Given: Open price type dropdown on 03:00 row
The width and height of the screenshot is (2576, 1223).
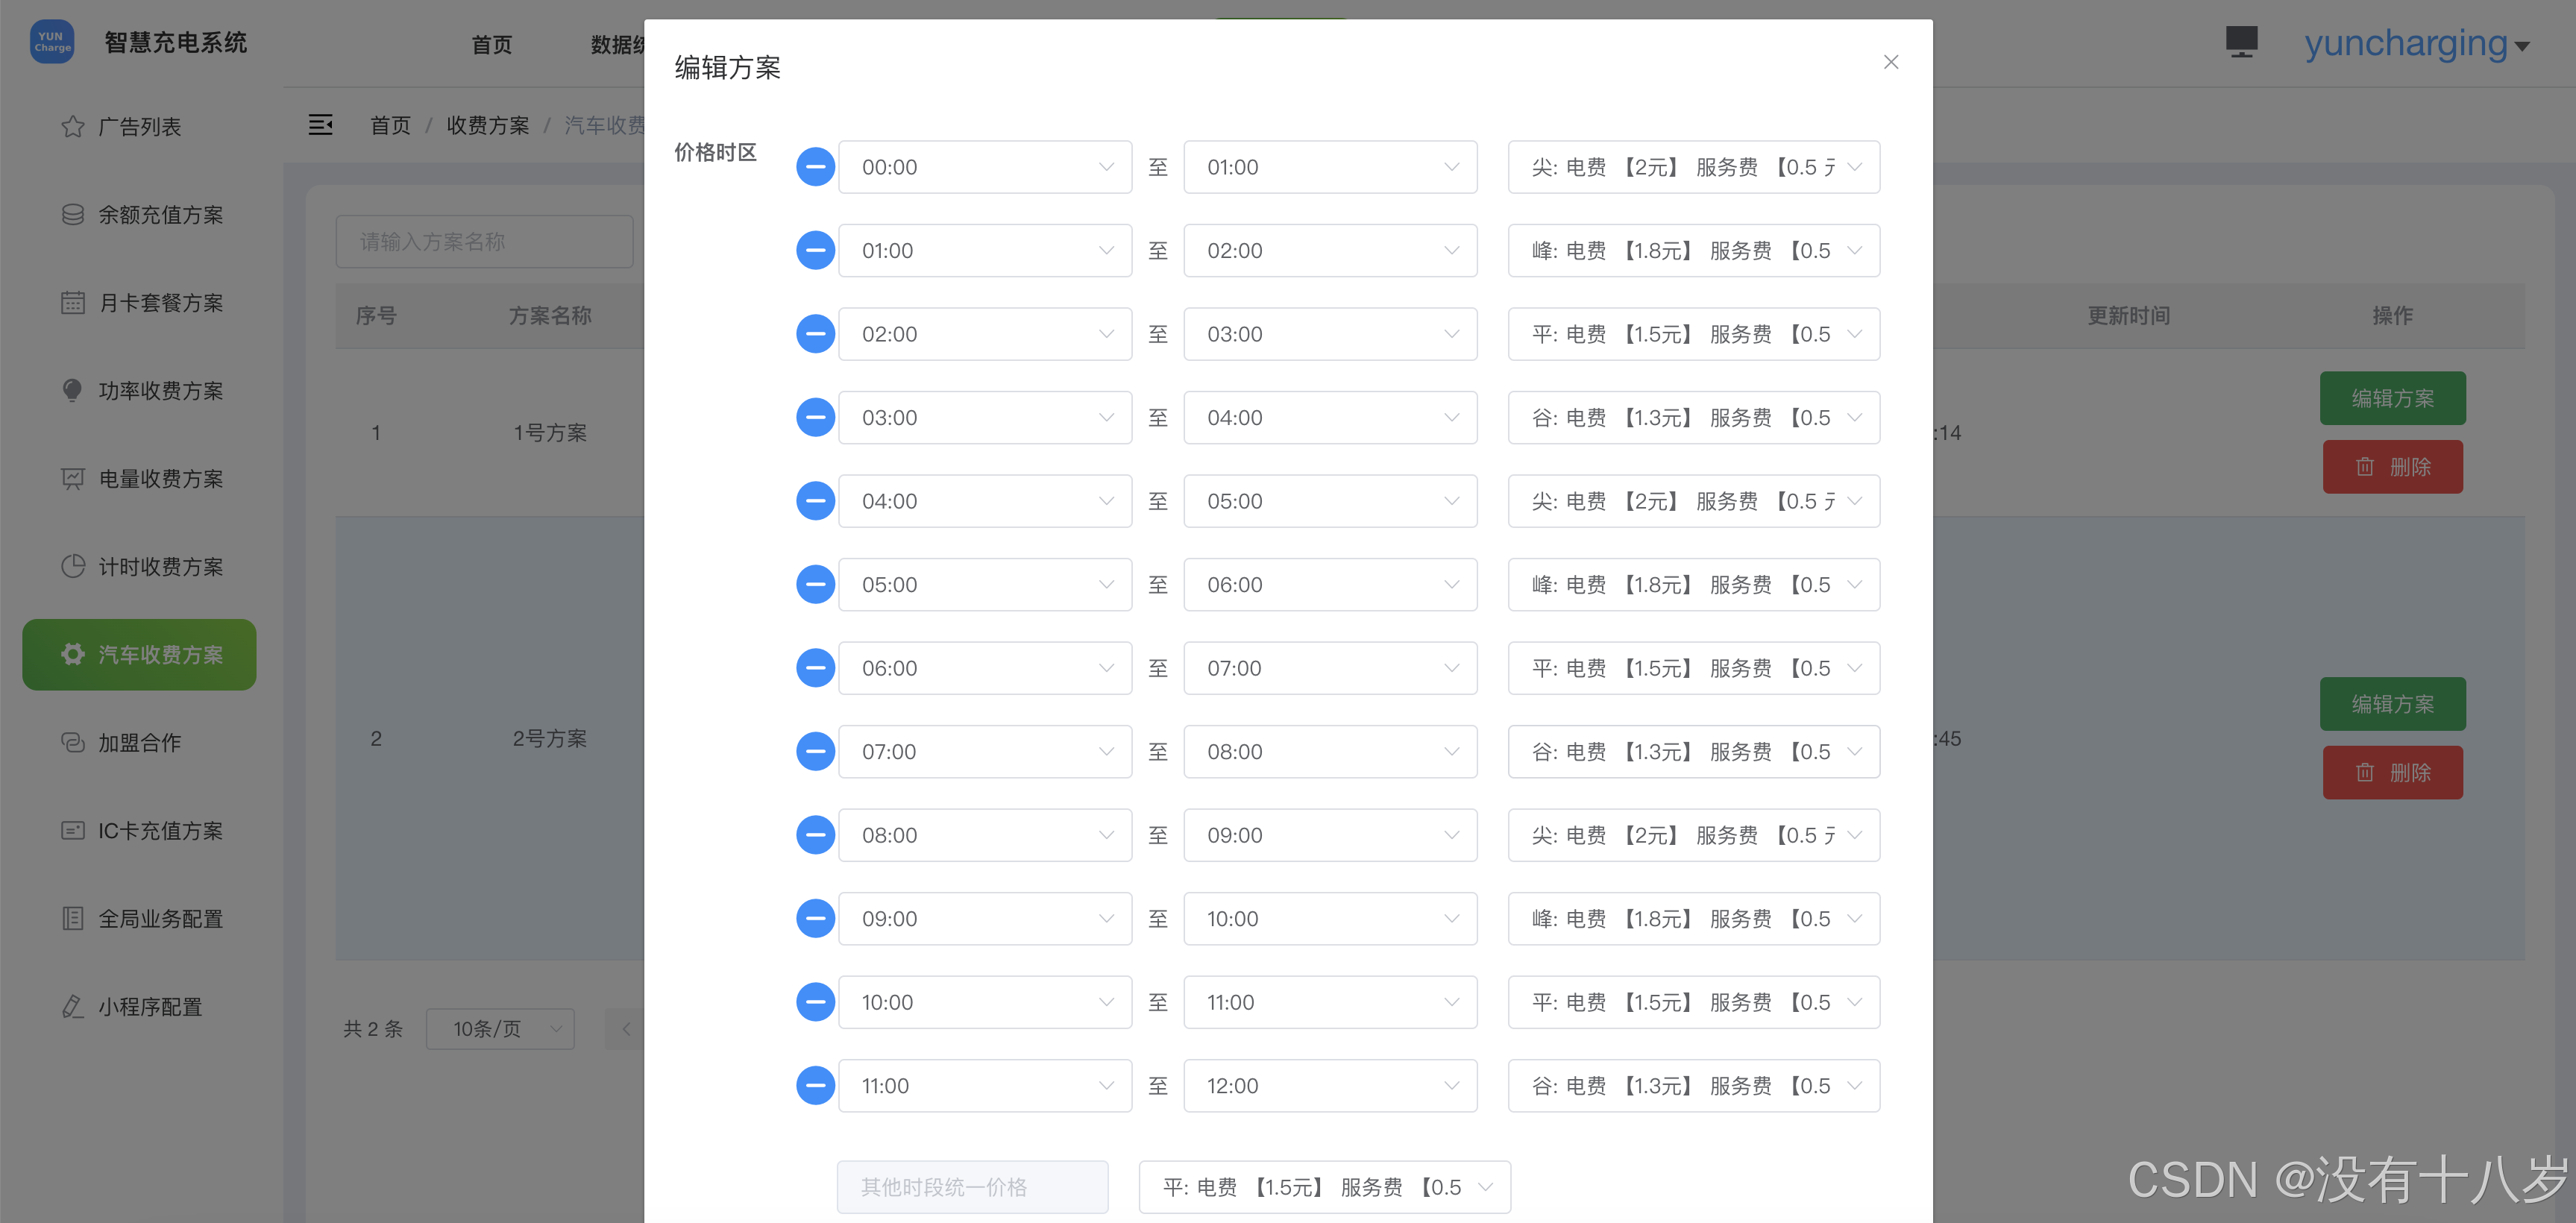Looking at the screenshot, I should pyautogui.click(x=1693, y=418).
